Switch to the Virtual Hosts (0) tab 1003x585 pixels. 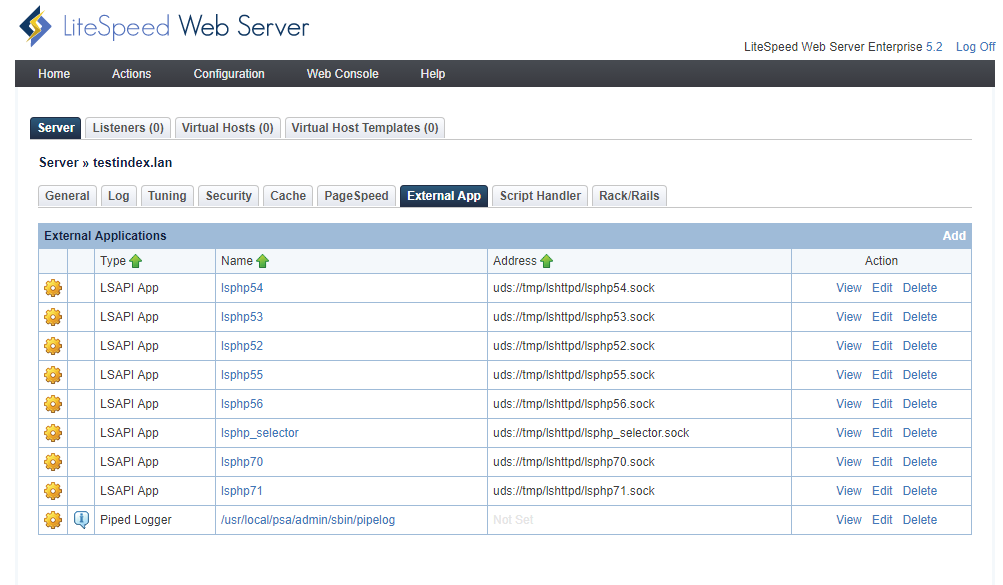click(x=228, y=128)
